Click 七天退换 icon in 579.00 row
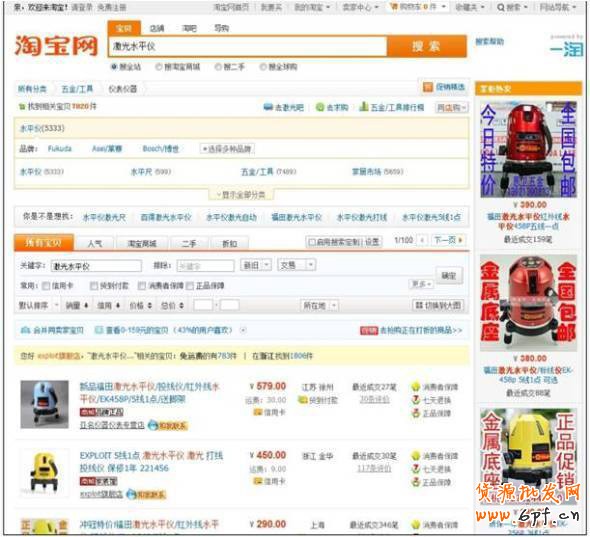The image size is (590, 537). coord(415,400)
